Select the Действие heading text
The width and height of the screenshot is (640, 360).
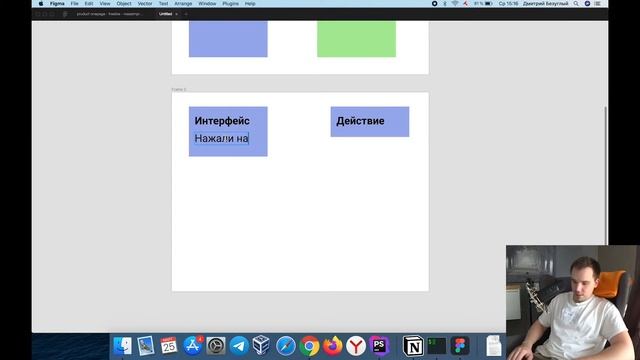(x=360, y=121)
